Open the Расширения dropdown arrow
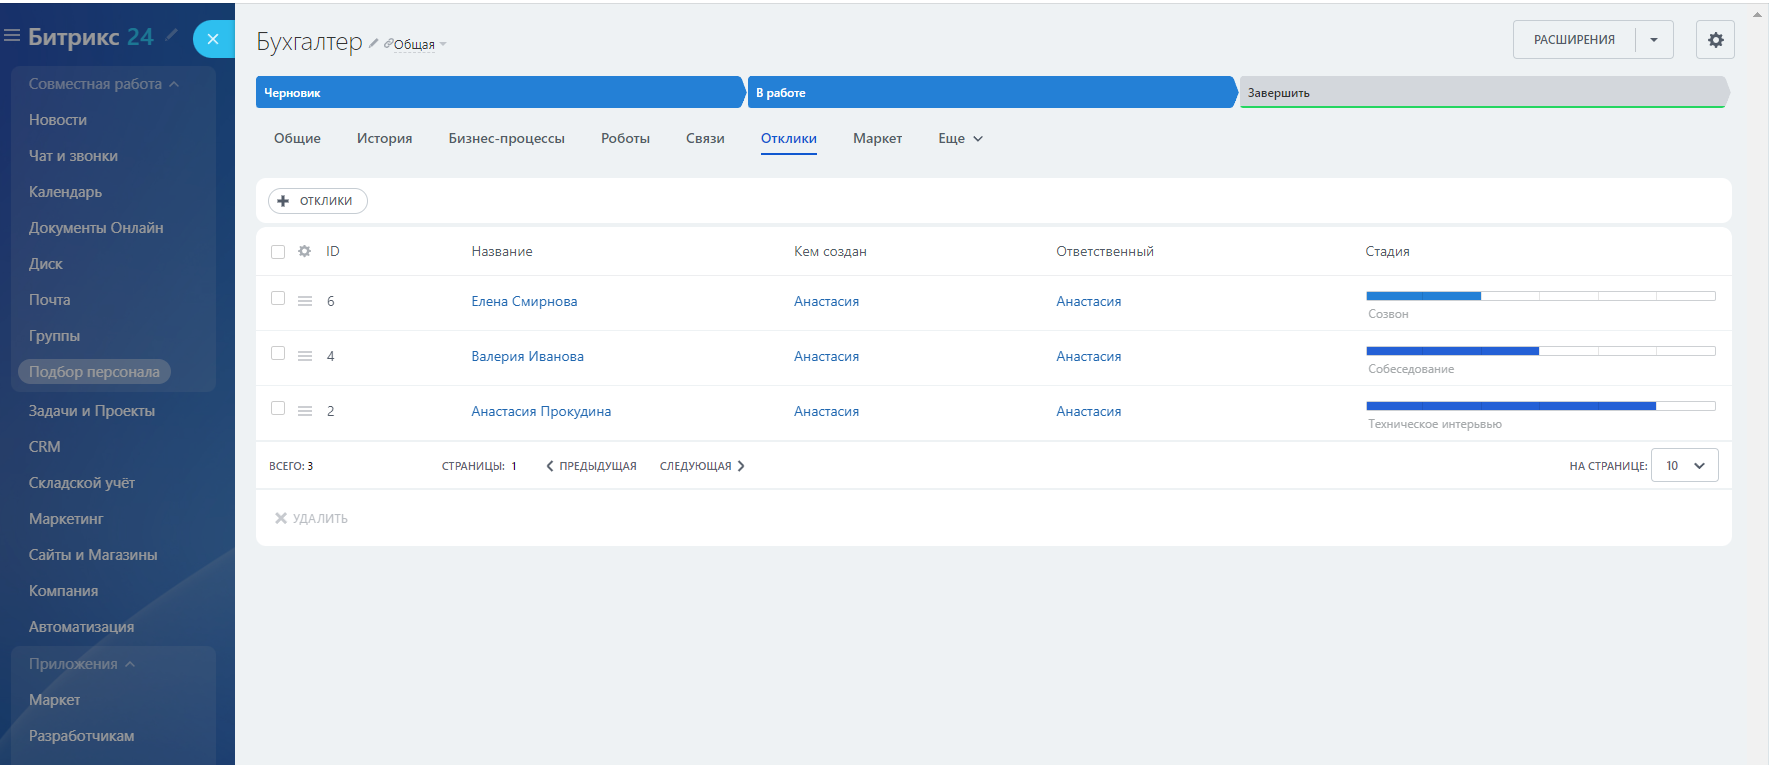This screenshot has height=765, width=1769. click(x=1654, y=40)
